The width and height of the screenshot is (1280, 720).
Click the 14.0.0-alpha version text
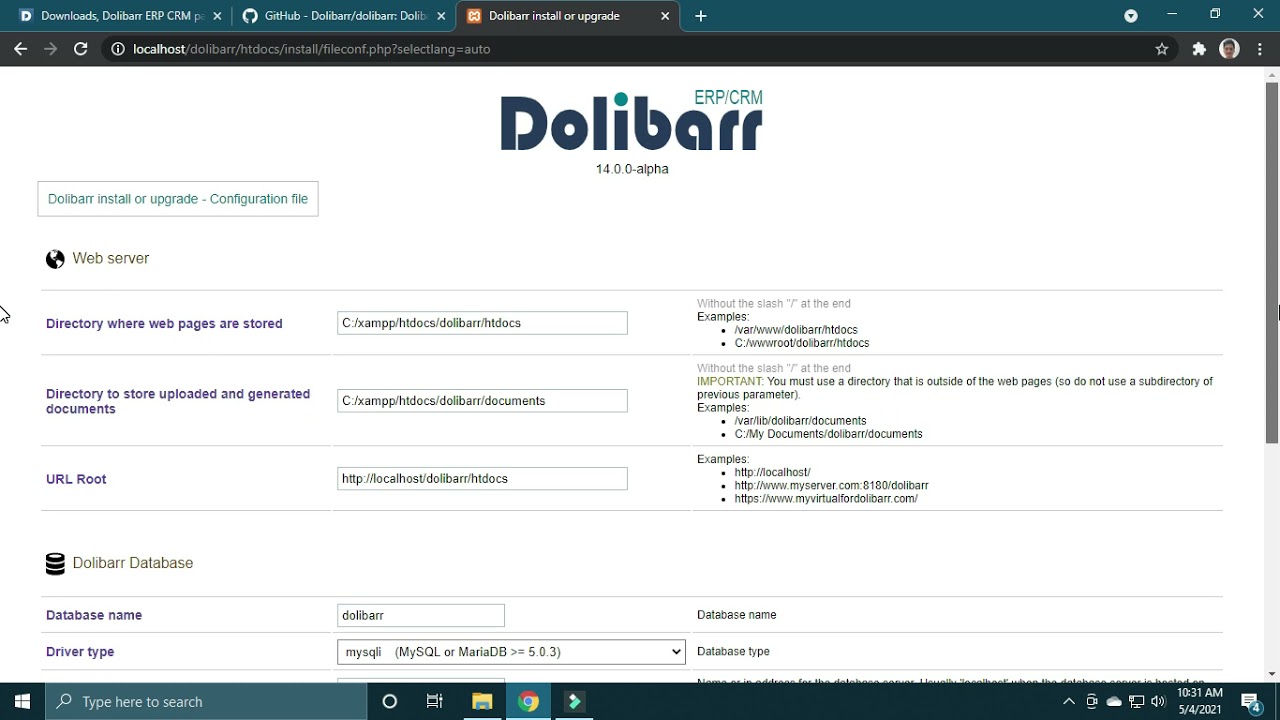coord(632,169)
